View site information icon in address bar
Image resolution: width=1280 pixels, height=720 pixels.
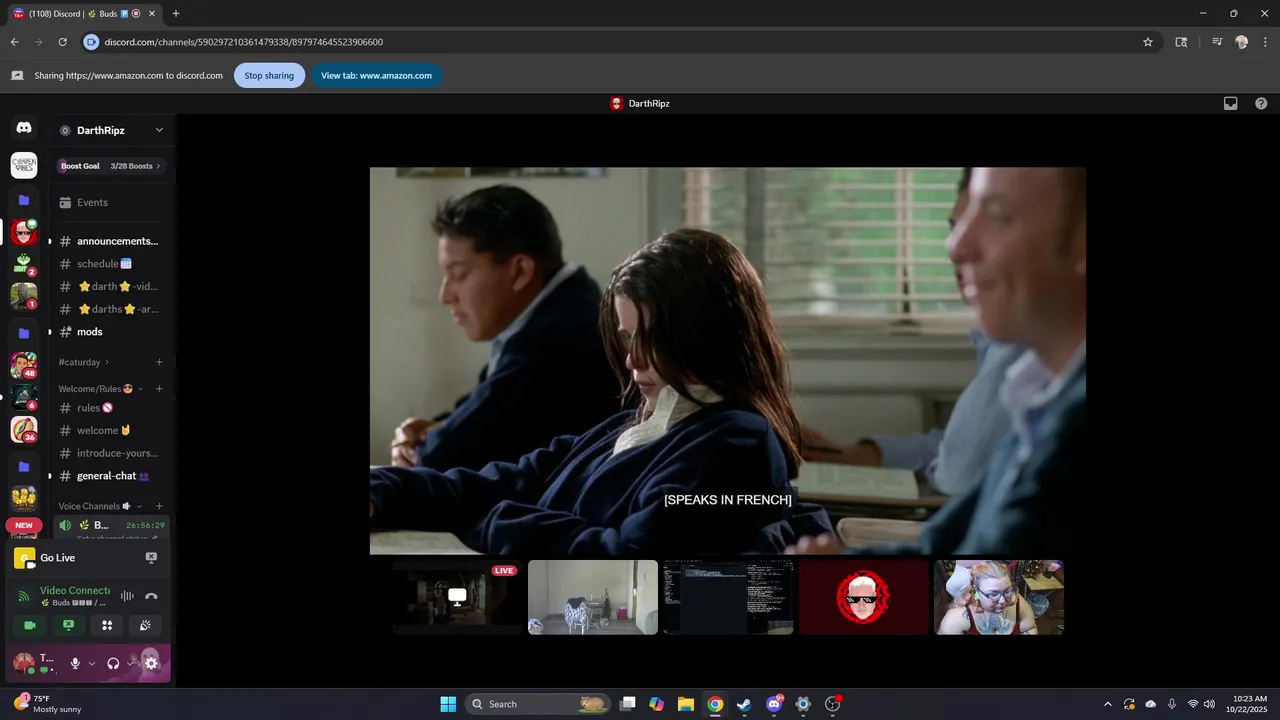click(92, 42)
